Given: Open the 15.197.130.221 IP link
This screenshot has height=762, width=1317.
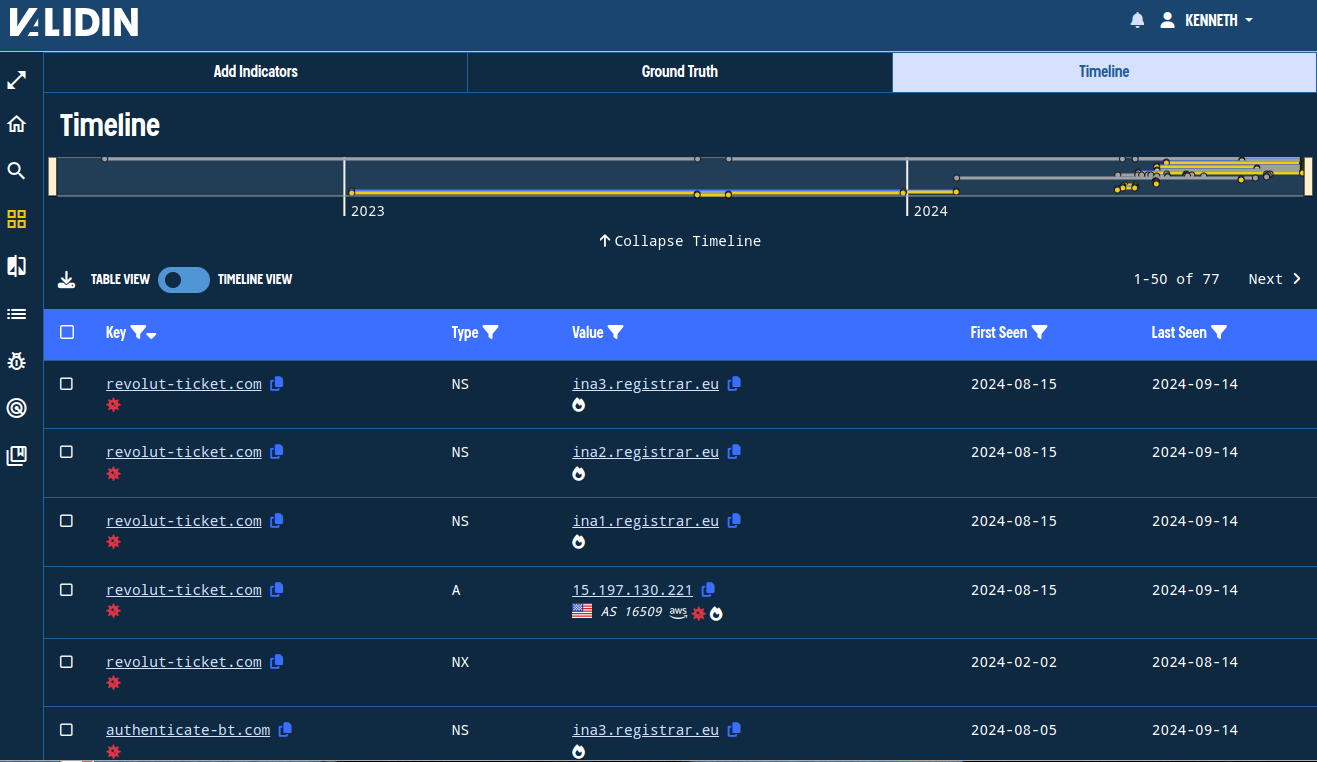Looking at the screenshot, I should (x=632, y=590).
